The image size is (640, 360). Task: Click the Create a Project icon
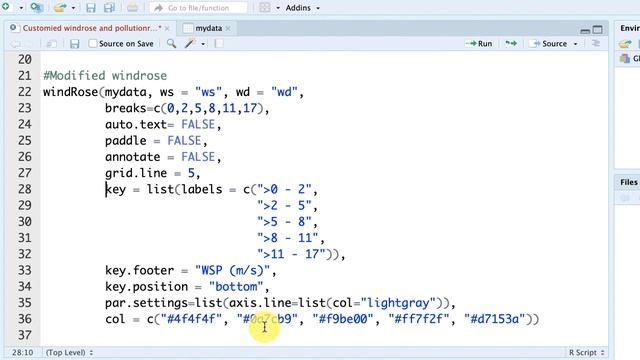tap(37, 7)
